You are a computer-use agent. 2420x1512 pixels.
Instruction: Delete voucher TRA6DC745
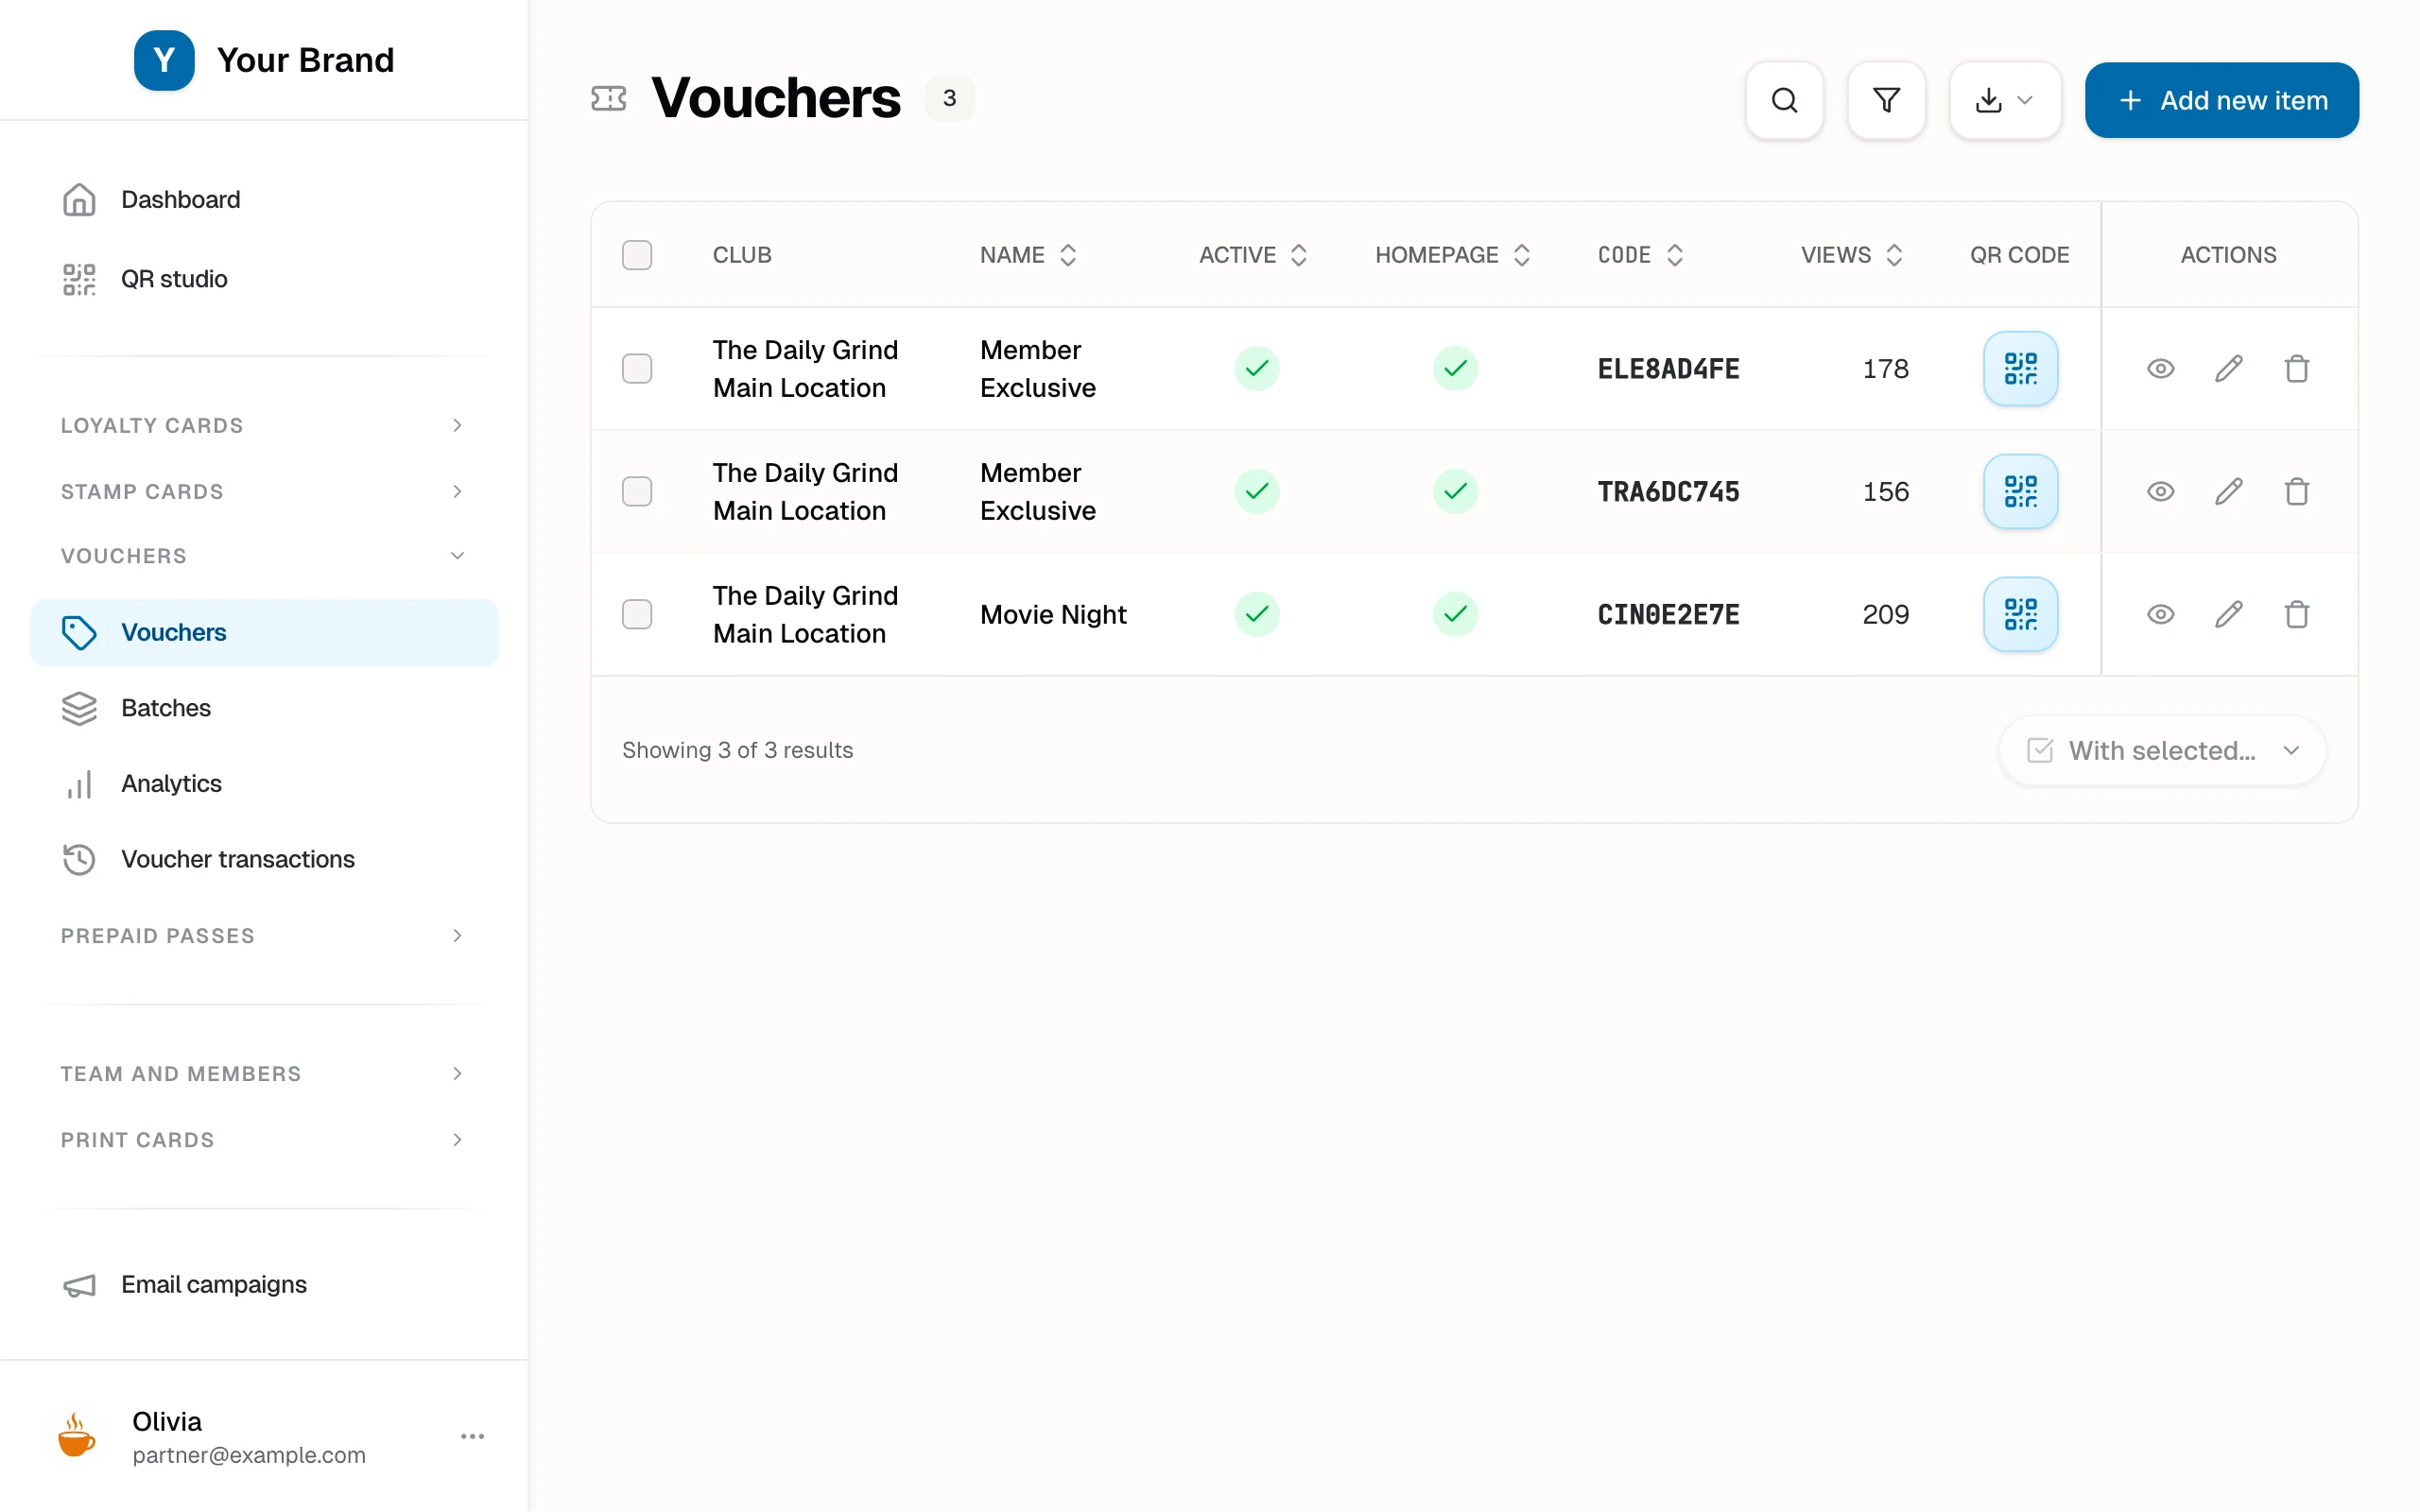point(2296,491)
